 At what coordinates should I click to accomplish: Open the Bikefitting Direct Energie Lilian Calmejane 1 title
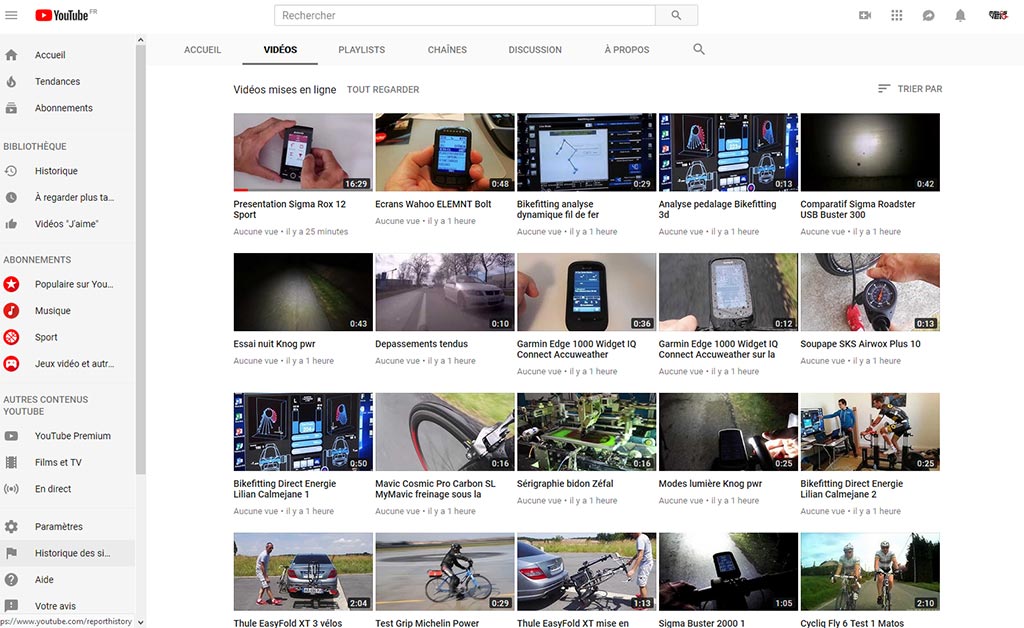click(285, 489)
